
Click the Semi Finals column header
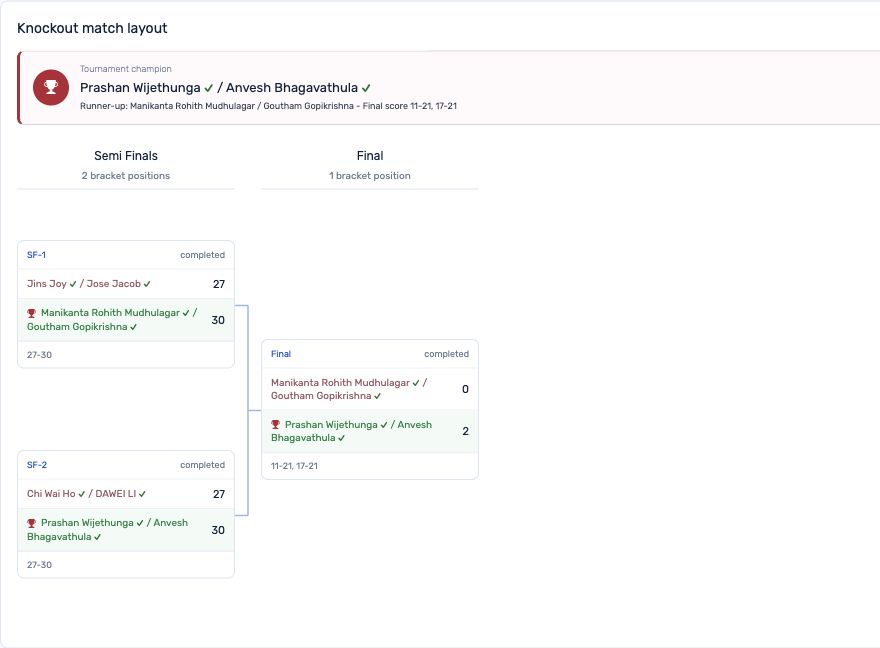point(126,156)
